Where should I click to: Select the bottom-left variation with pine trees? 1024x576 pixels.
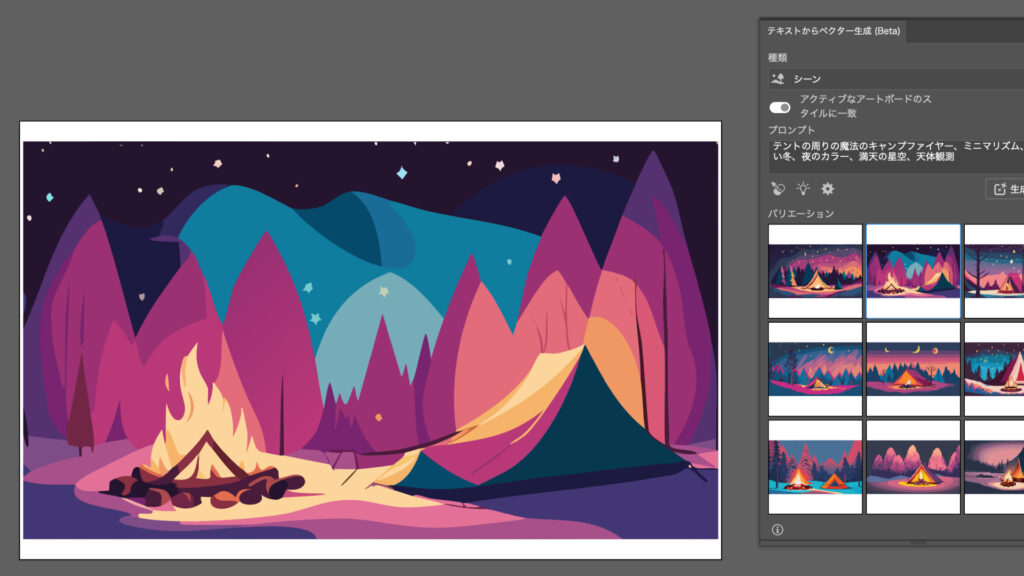815,467
